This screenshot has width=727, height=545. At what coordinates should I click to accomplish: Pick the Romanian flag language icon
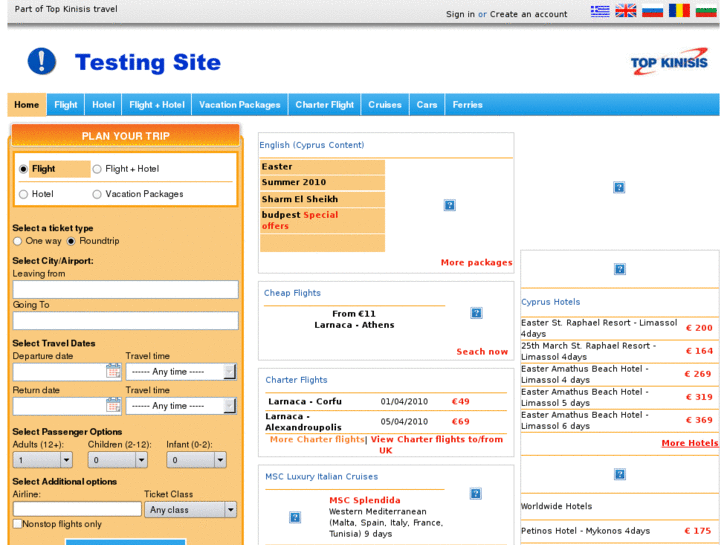[x=679, y=10]
